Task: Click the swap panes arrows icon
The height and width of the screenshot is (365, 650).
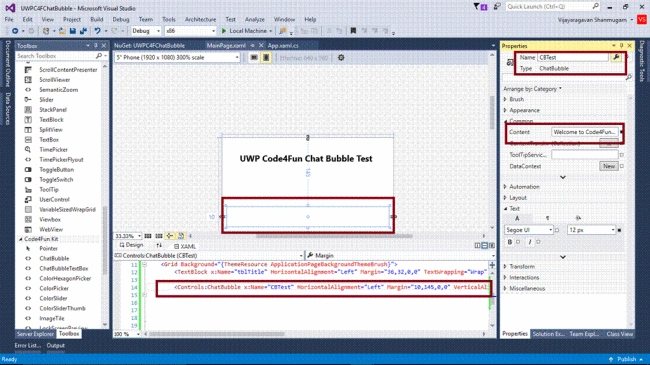Action: click(x=159, y=246)
